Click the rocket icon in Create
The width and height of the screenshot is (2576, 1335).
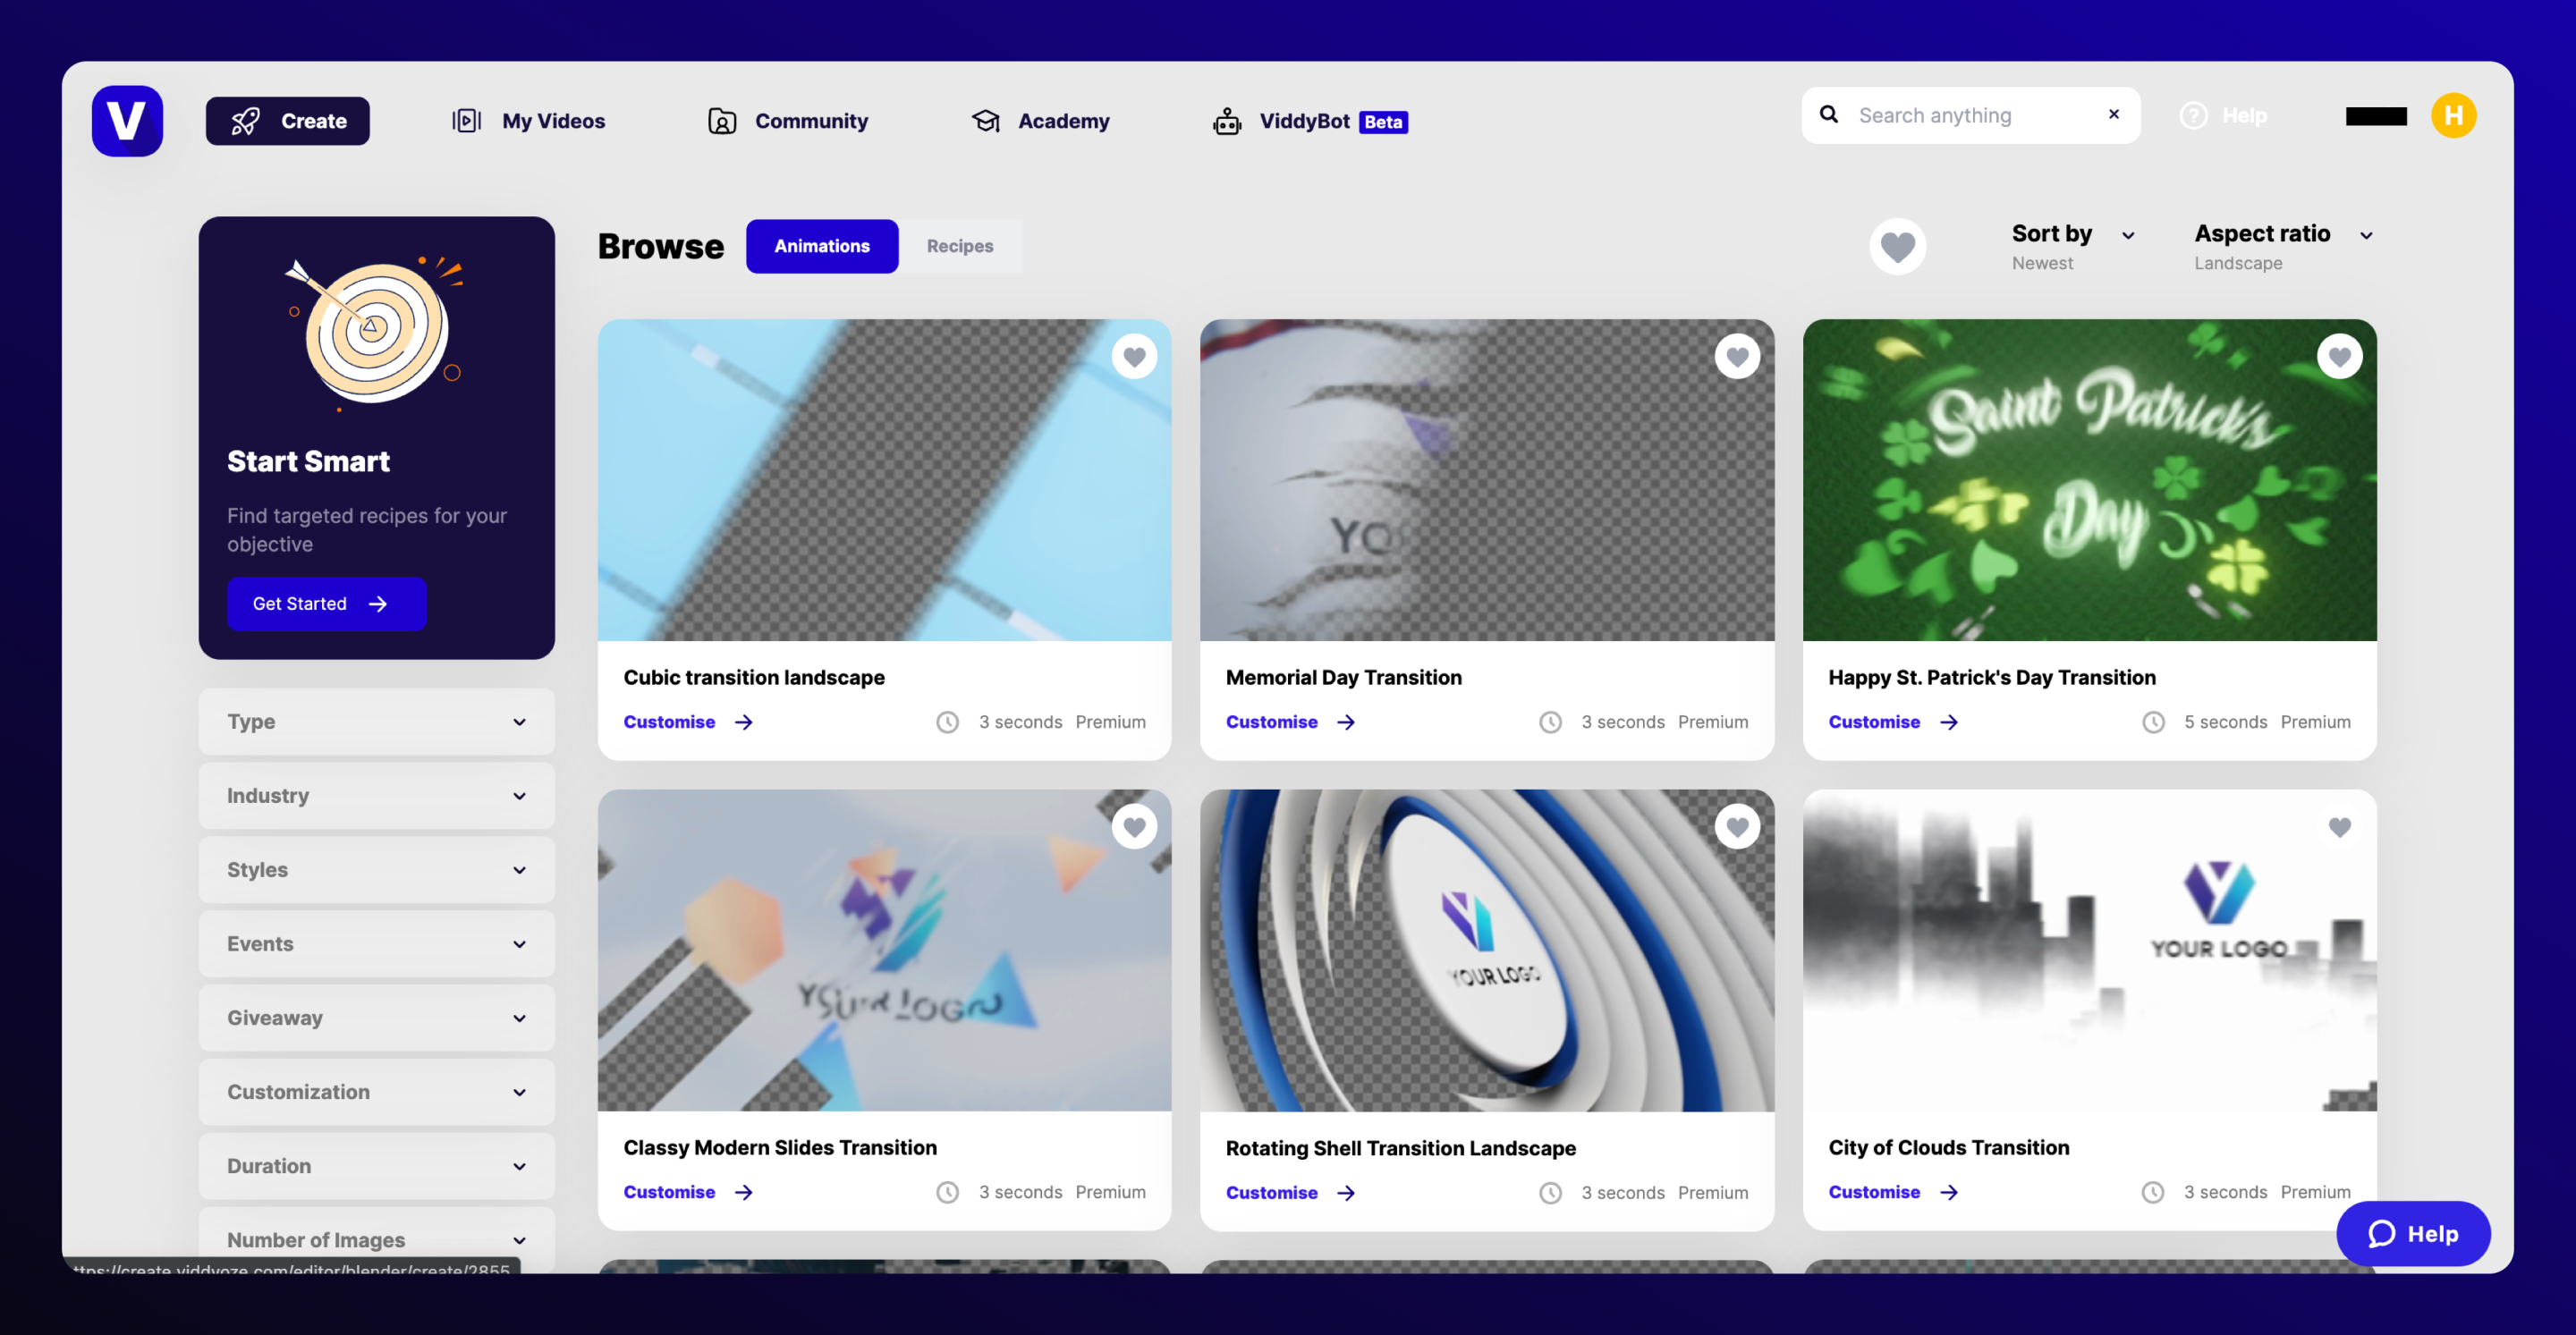[x=246, y=121]
